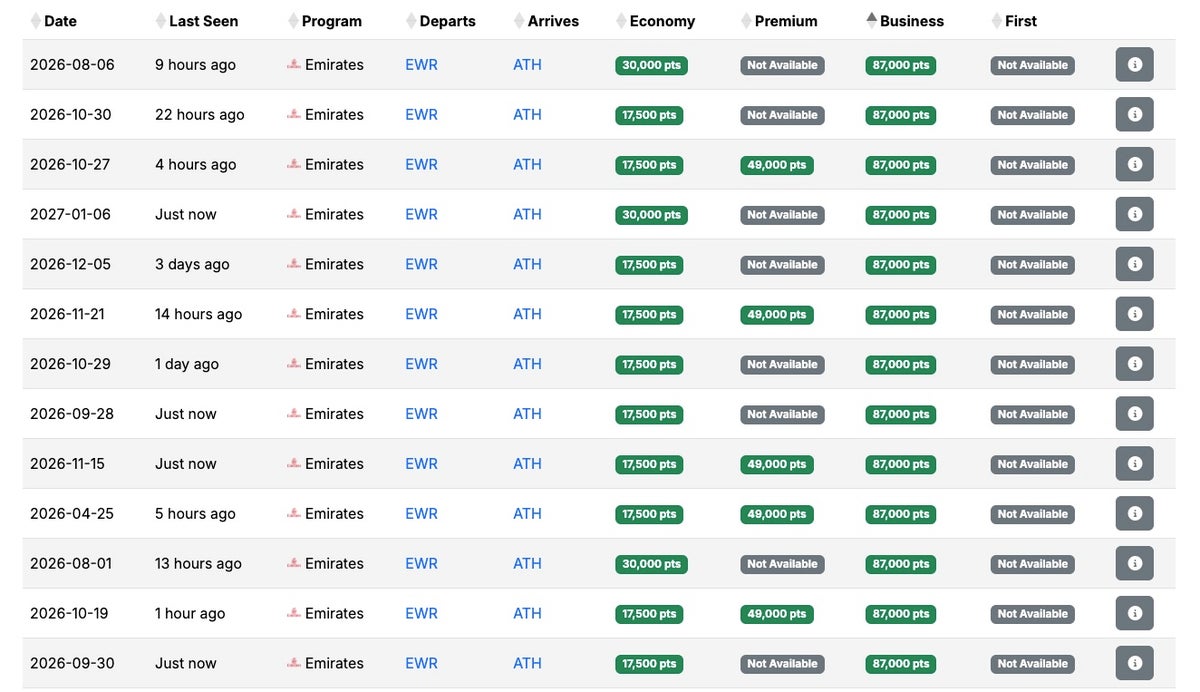
Task: Sort by Last Seen column header
Action: (x=203, y=21)
